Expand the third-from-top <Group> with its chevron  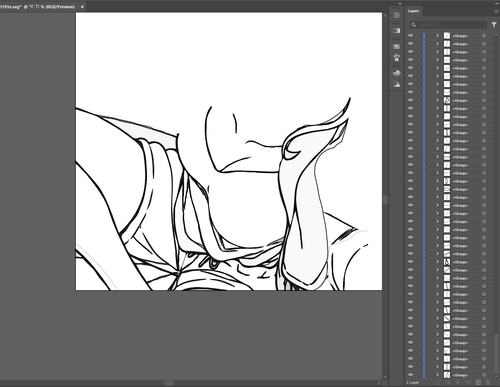[x=437, y=52]
